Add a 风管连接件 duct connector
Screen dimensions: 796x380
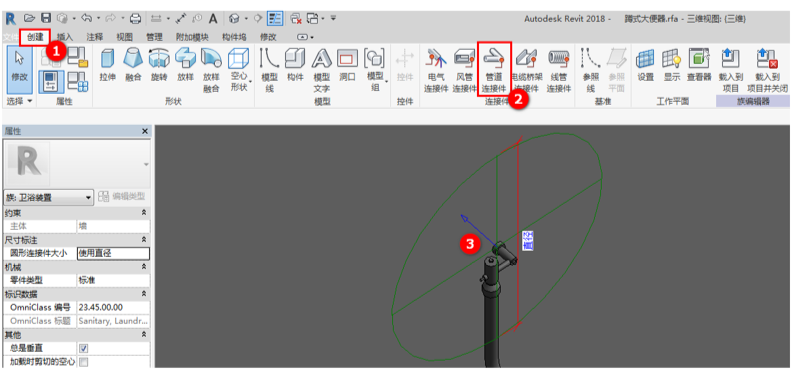(x=465, y=70)
